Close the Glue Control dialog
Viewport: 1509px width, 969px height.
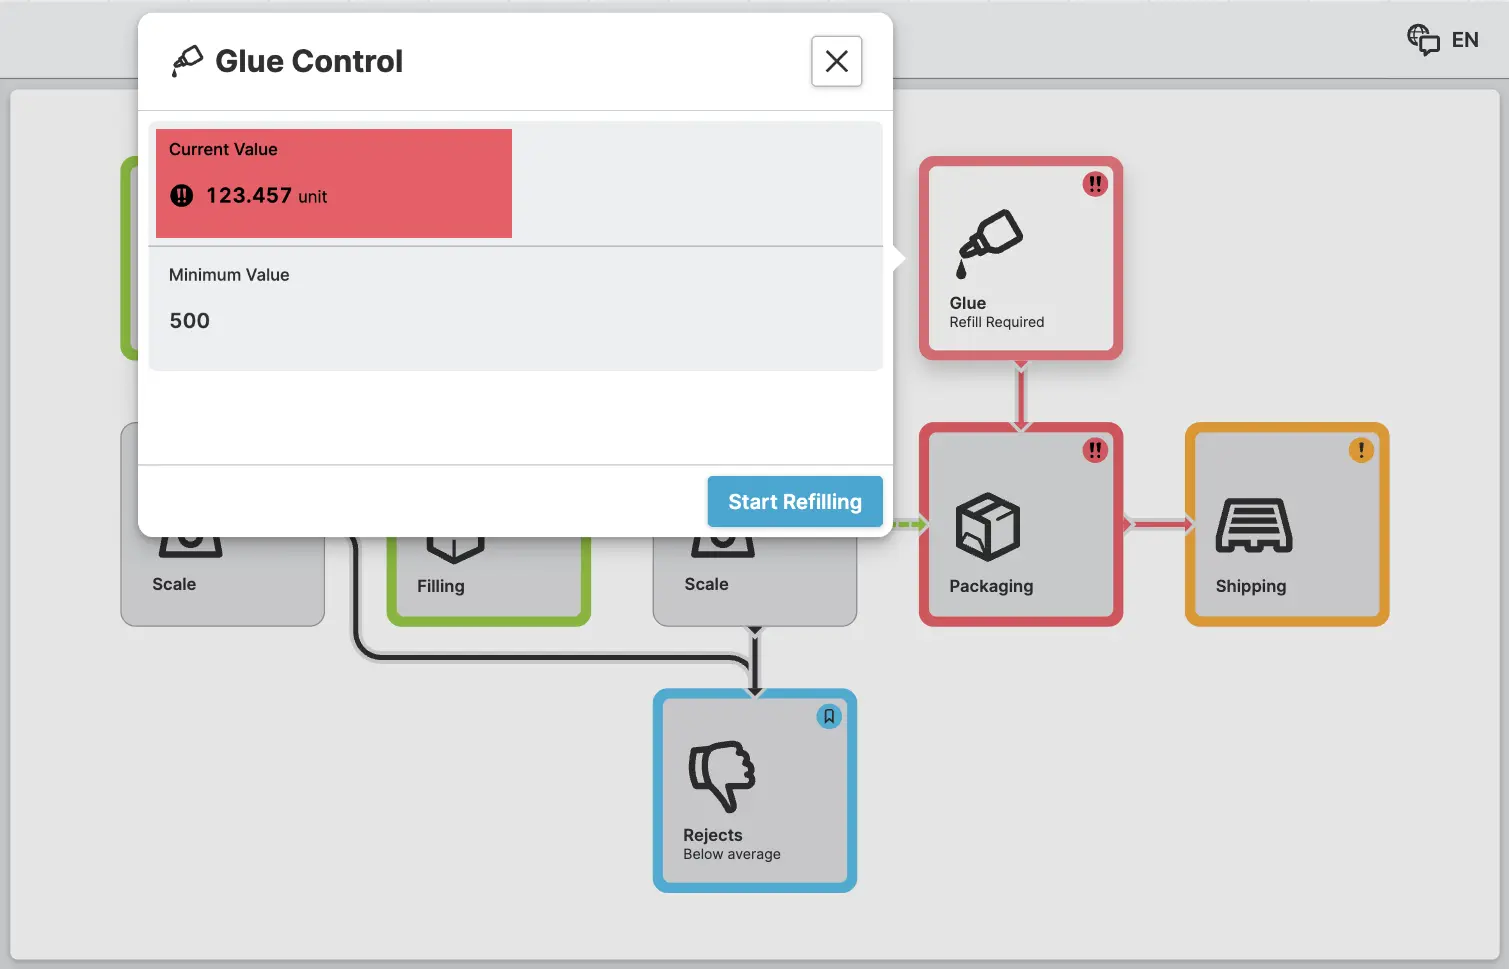(x=836, y=61)
